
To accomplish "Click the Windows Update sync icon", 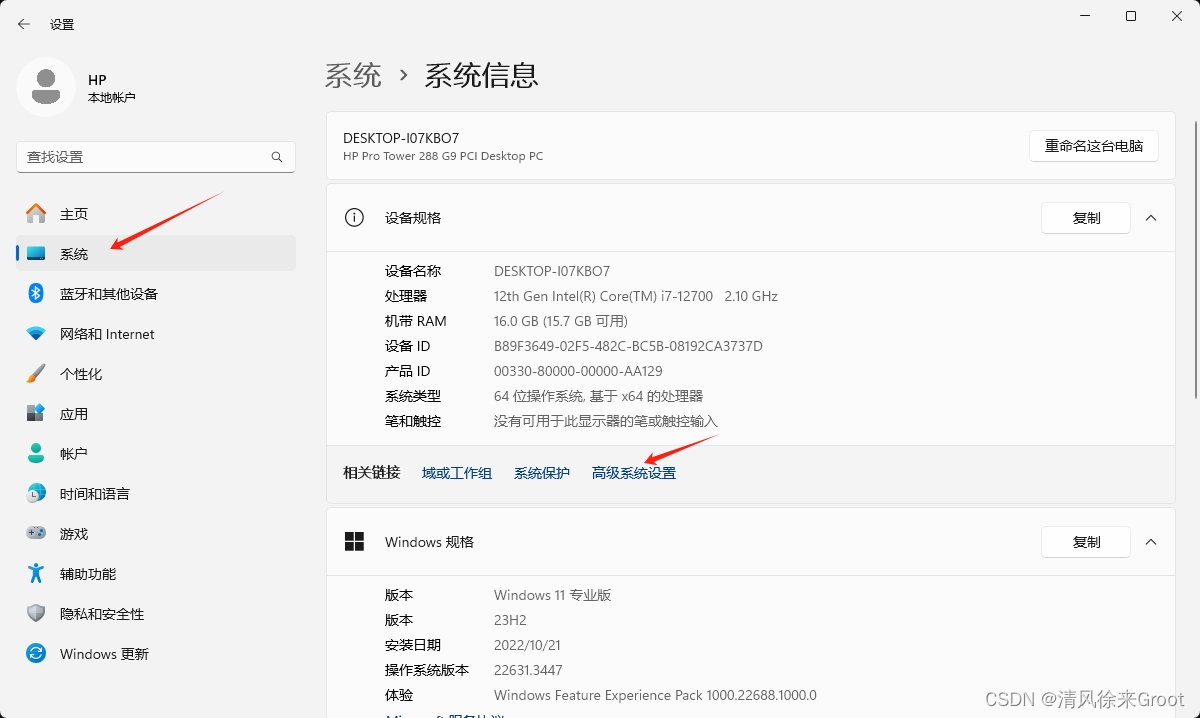I will tap(36, 654).
